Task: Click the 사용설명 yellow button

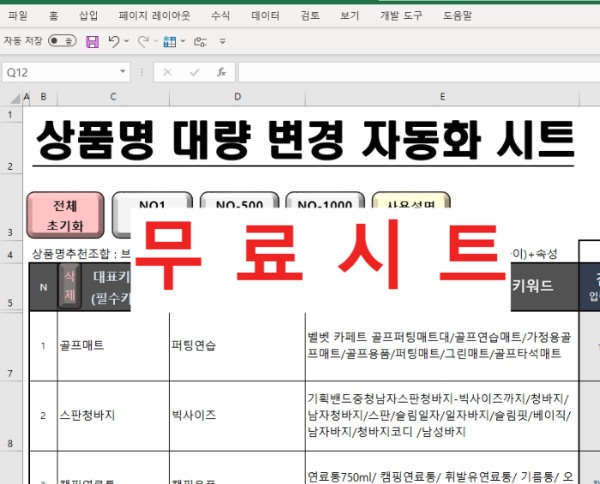Action: (x=411, y=200)
